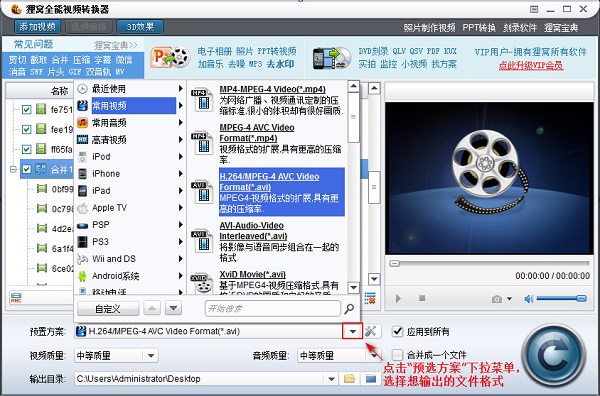The width and height of the screenshot is (600, 396).
Task: Click the 自定义 button
Action: tap(108, 308)
